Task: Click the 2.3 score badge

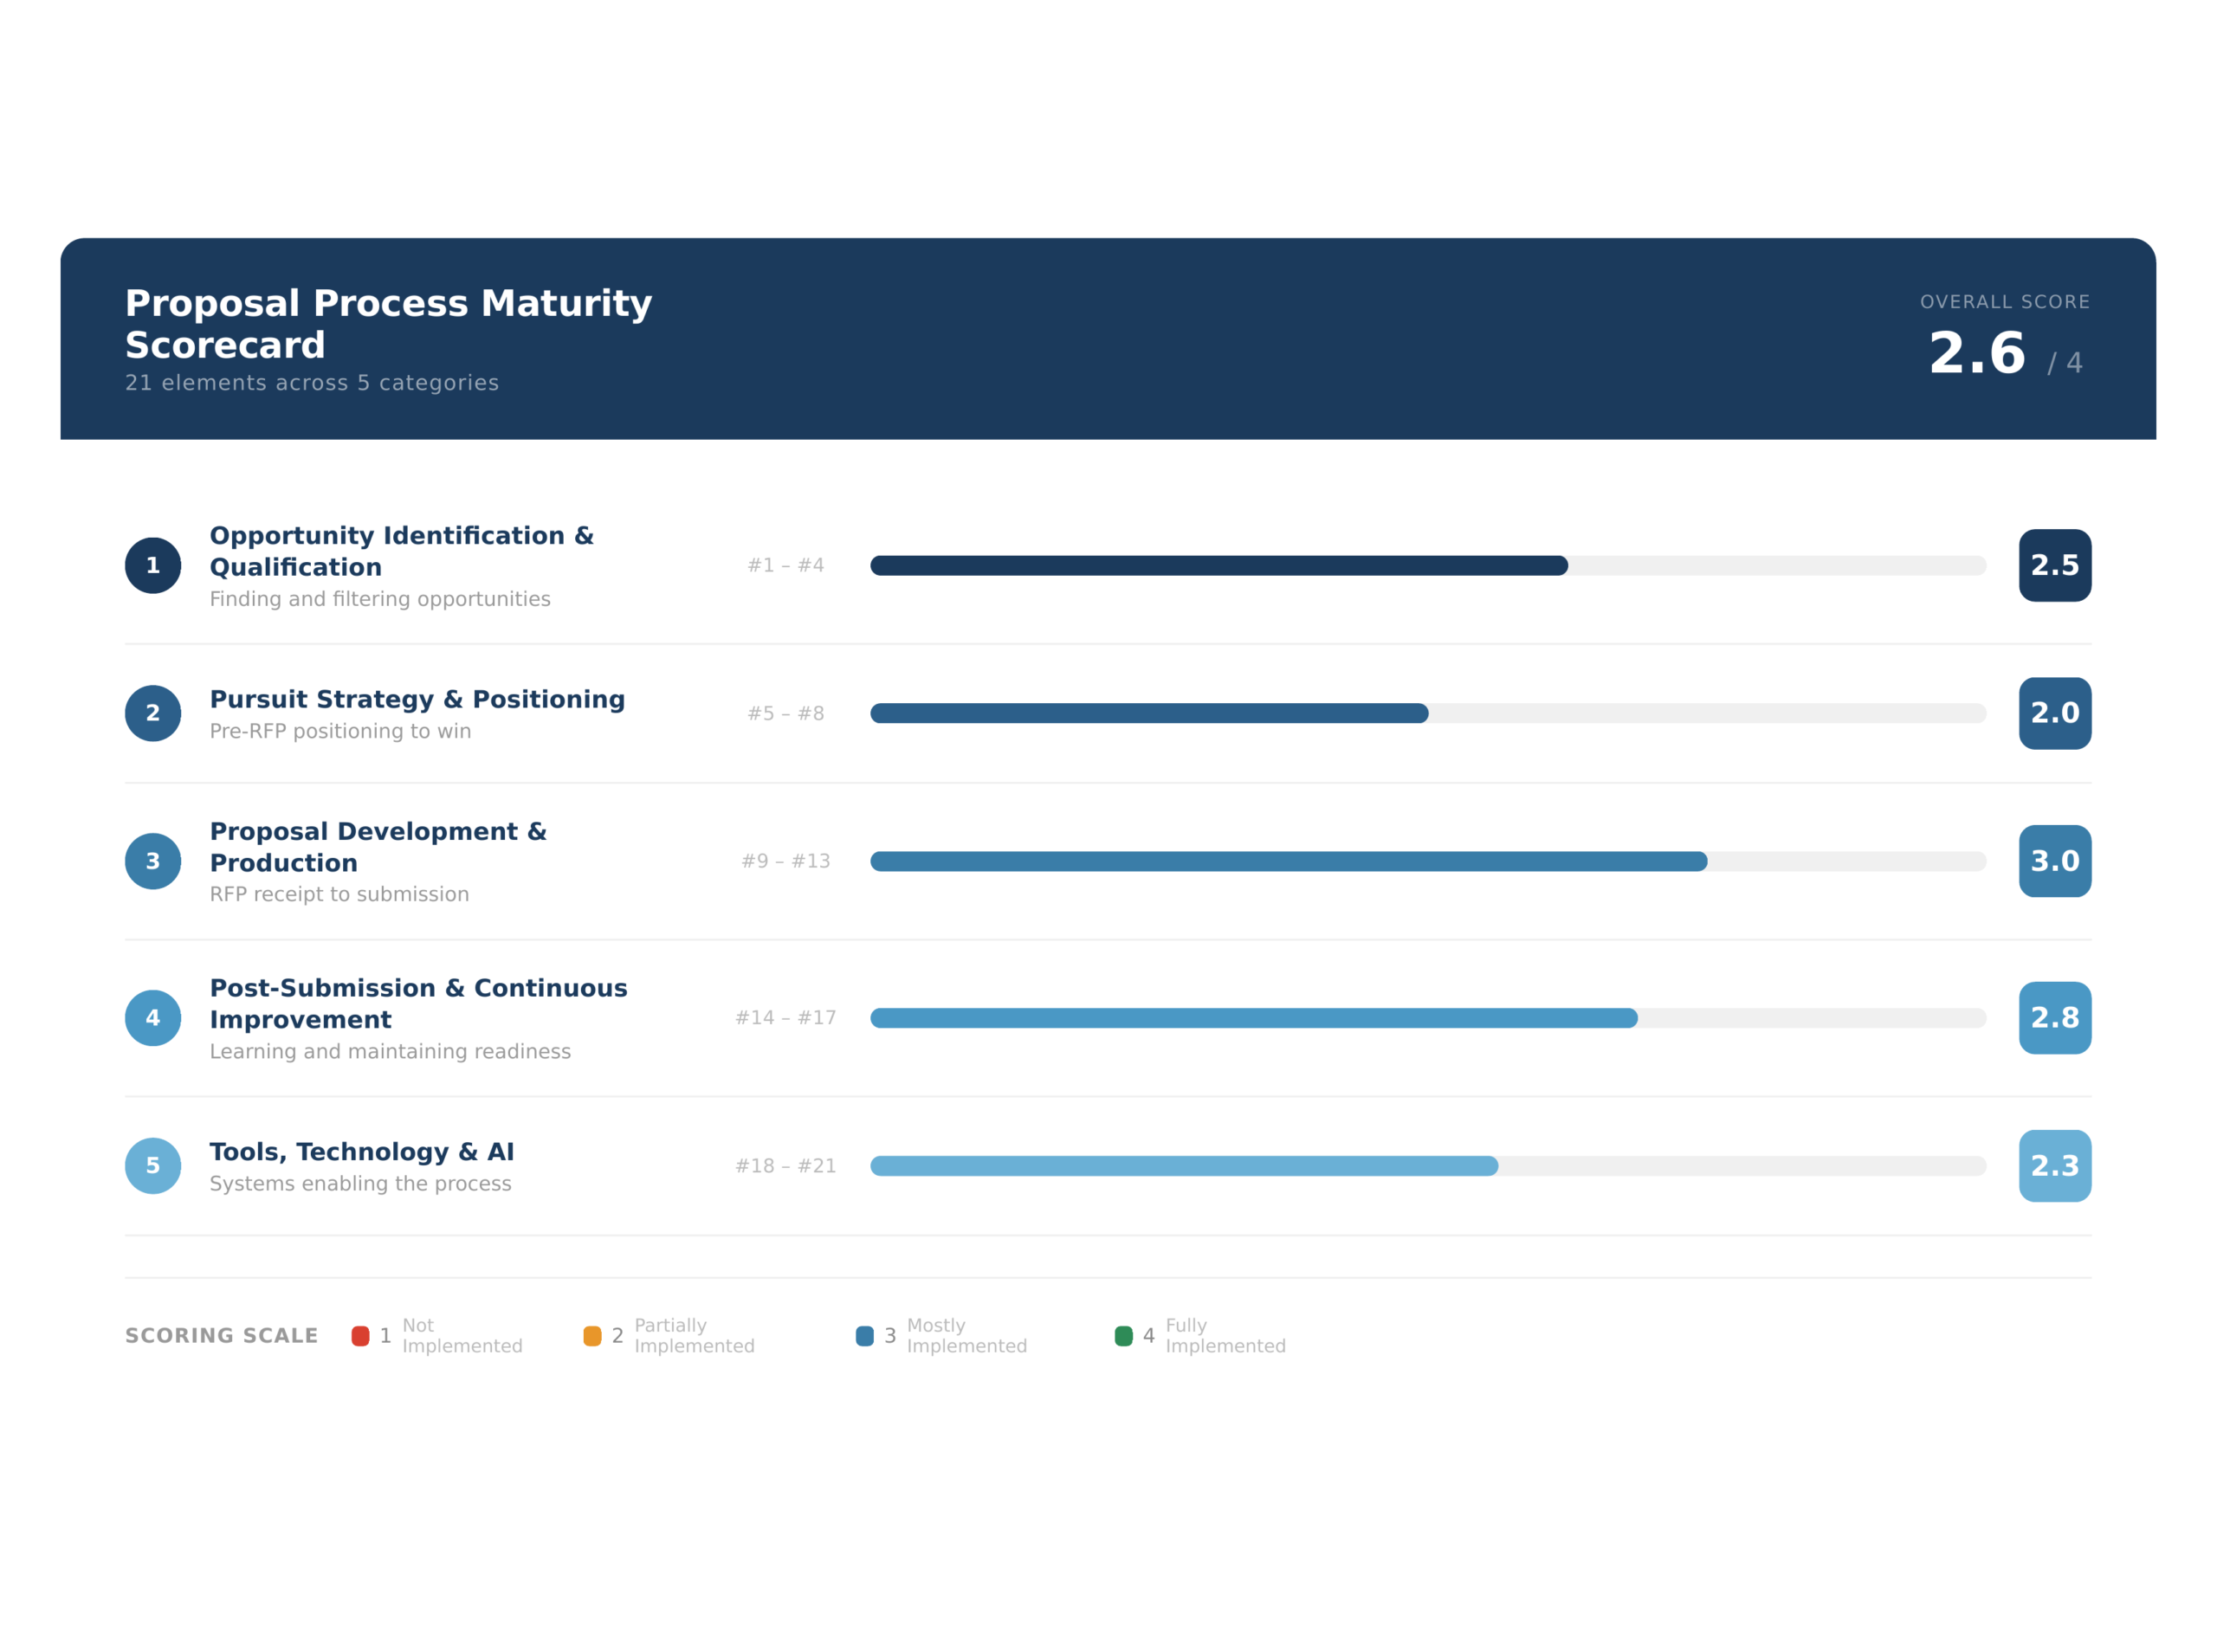Action: 2054,1165
